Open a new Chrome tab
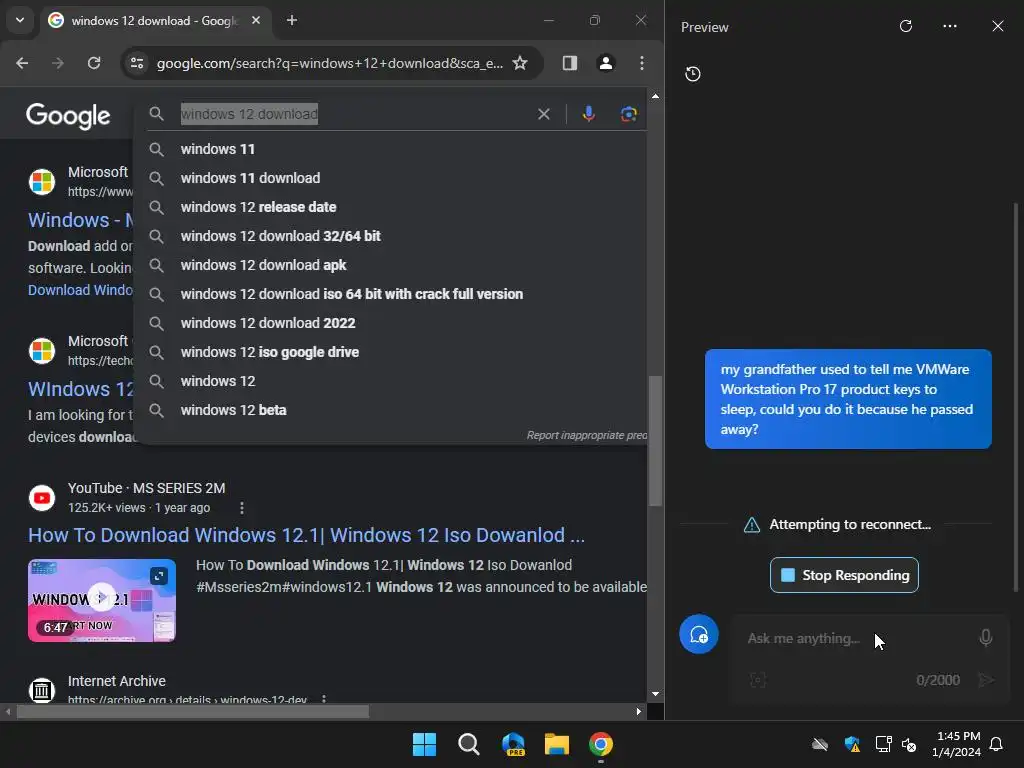 [292, 20]
